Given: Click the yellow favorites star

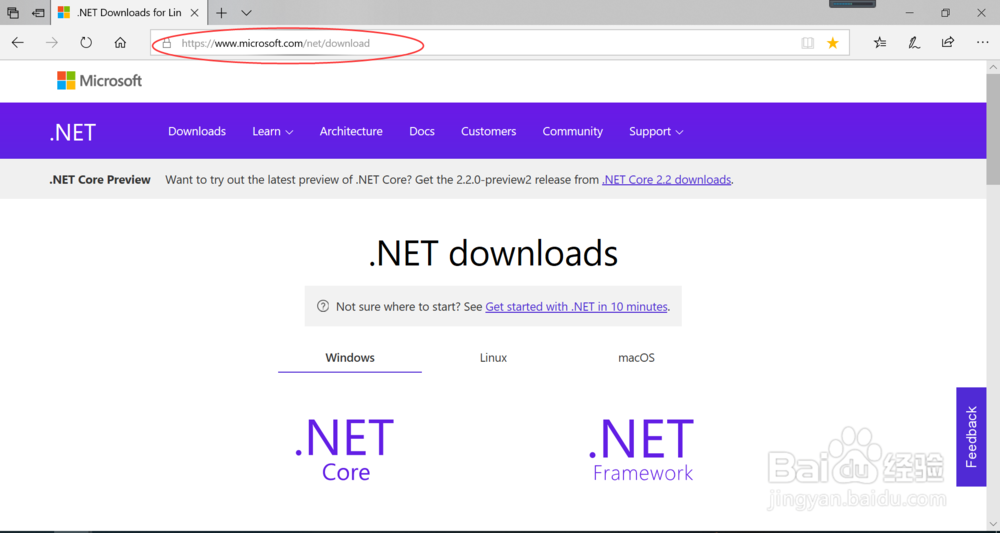Looking at the screenshot, I should click(833, 43).
